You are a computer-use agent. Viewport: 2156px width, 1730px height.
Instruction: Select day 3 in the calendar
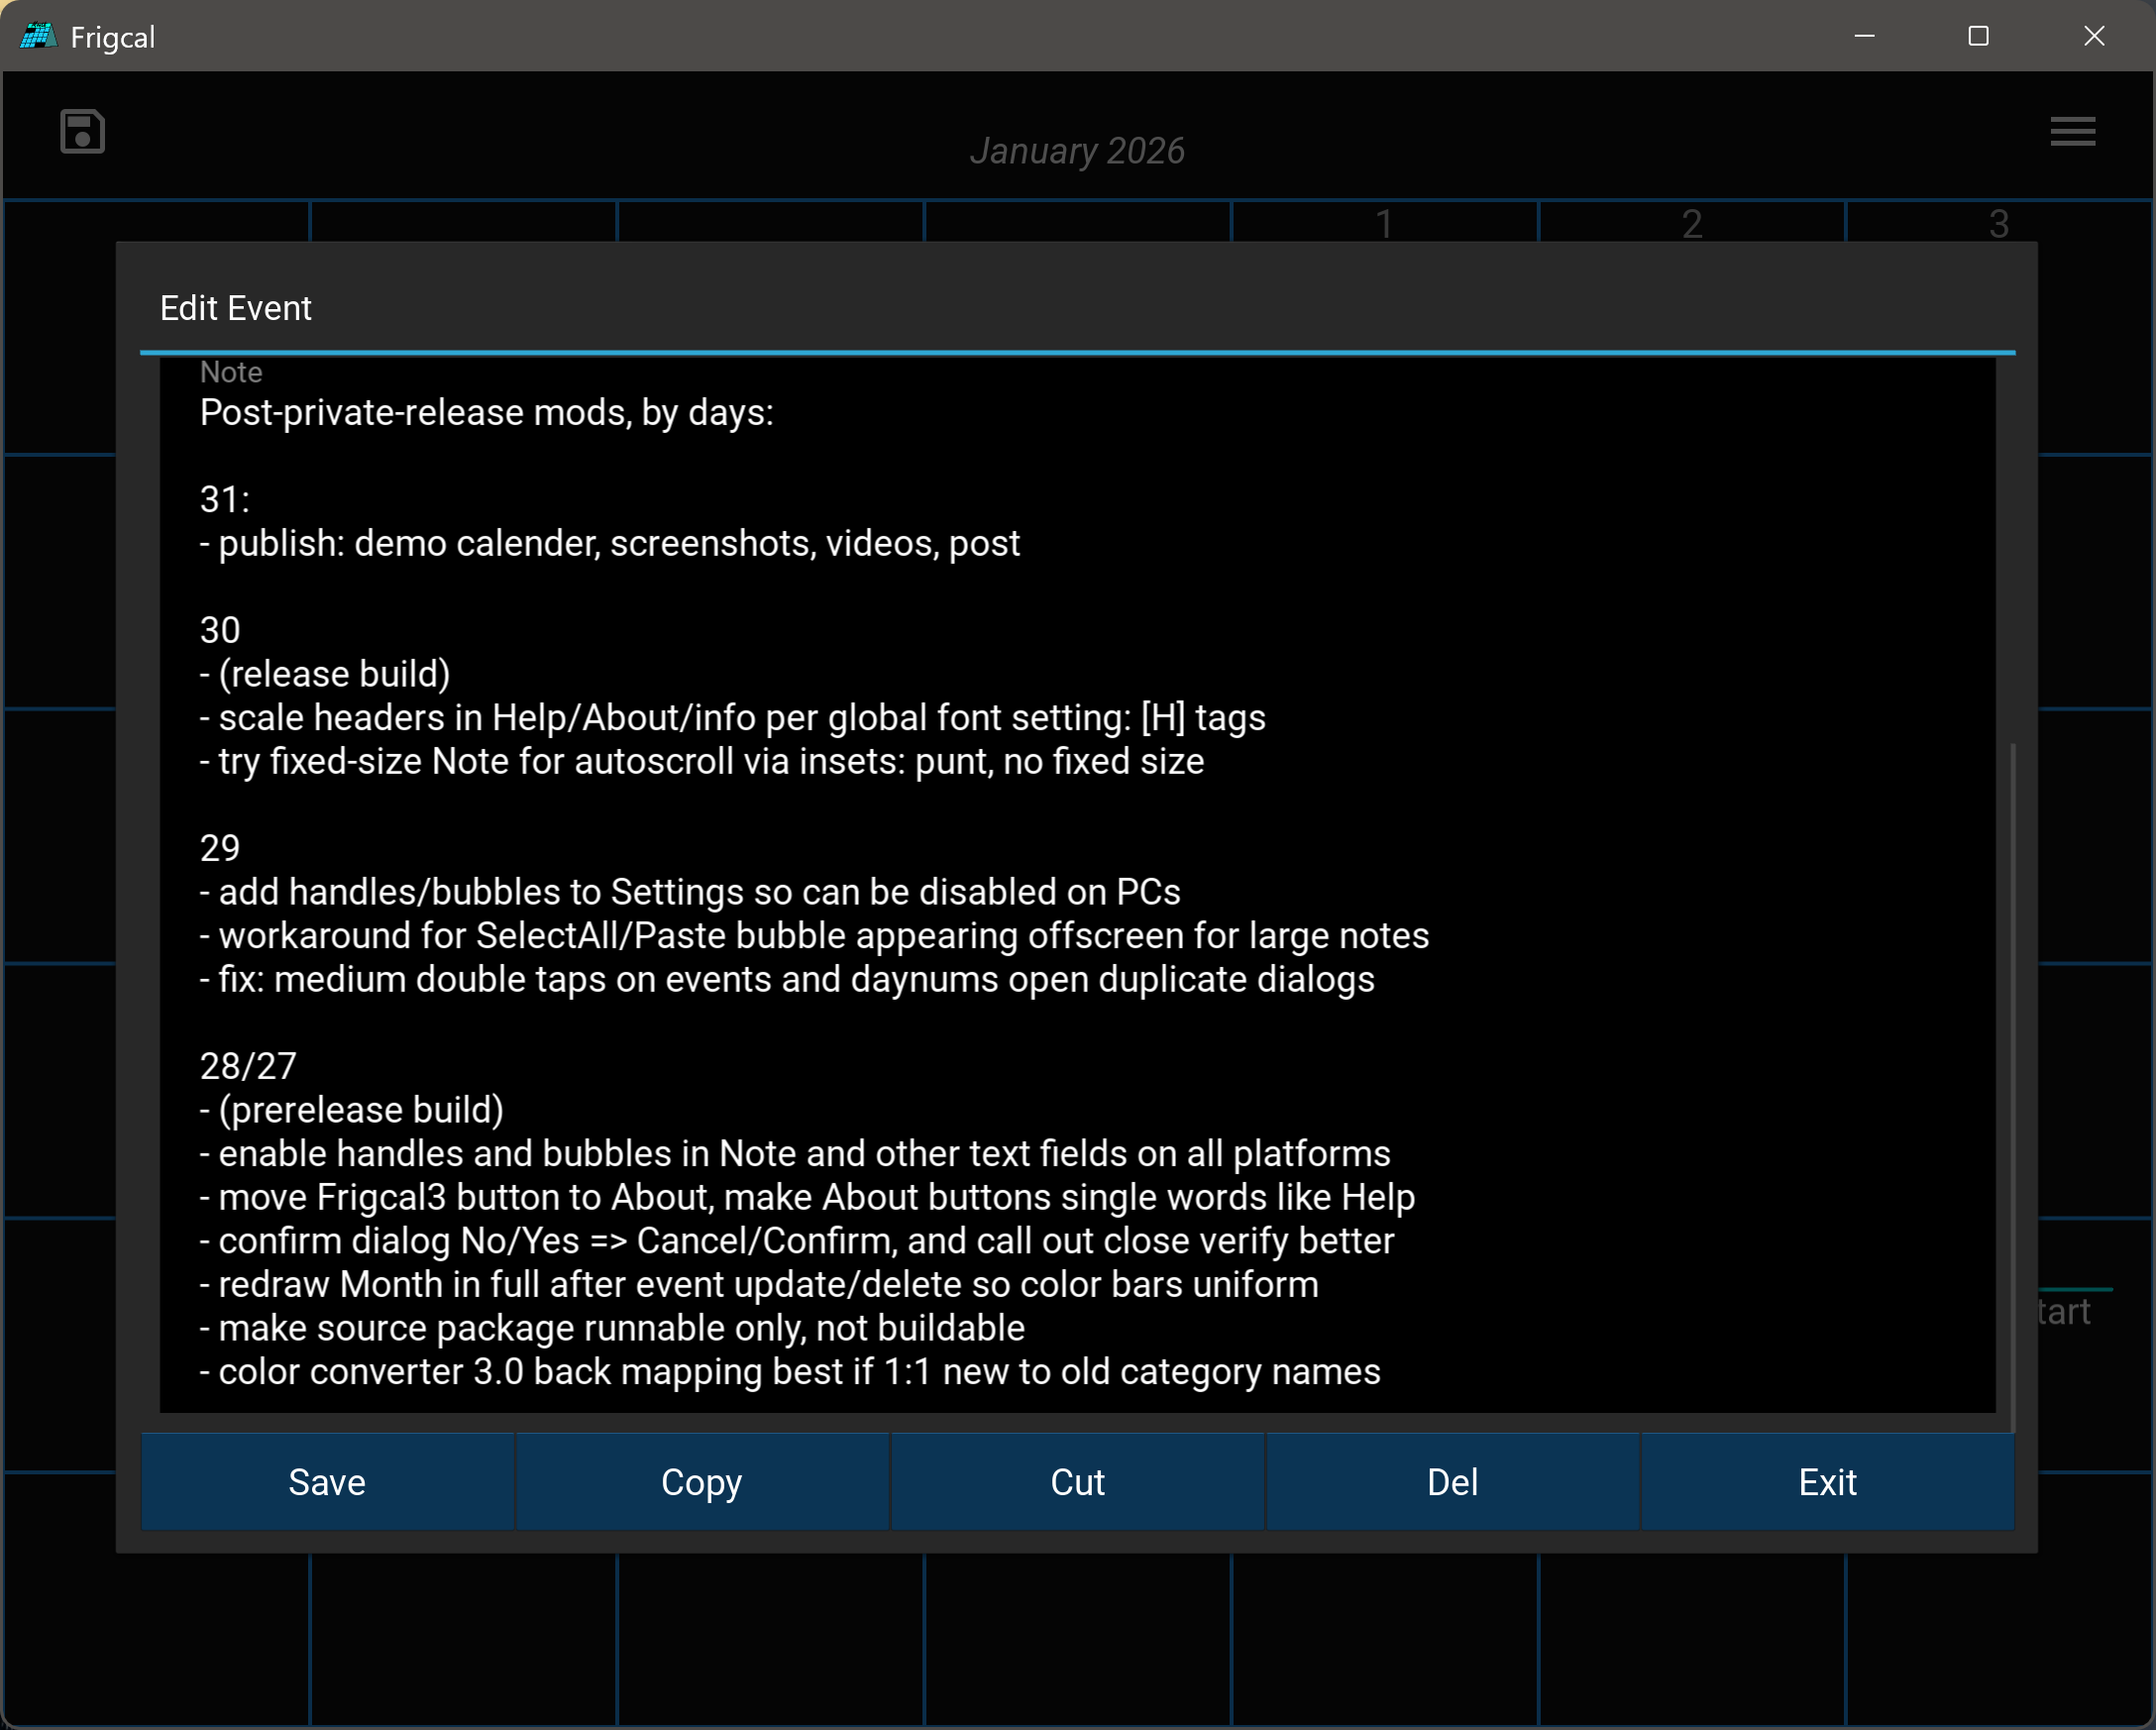(1999, 223)
